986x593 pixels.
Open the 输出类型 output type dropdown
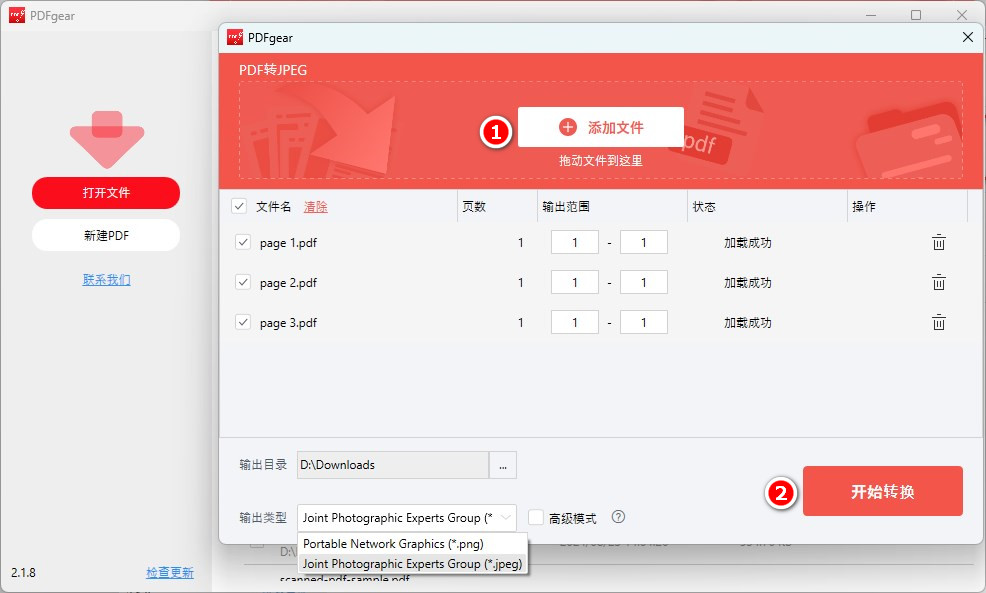point(406,517)
